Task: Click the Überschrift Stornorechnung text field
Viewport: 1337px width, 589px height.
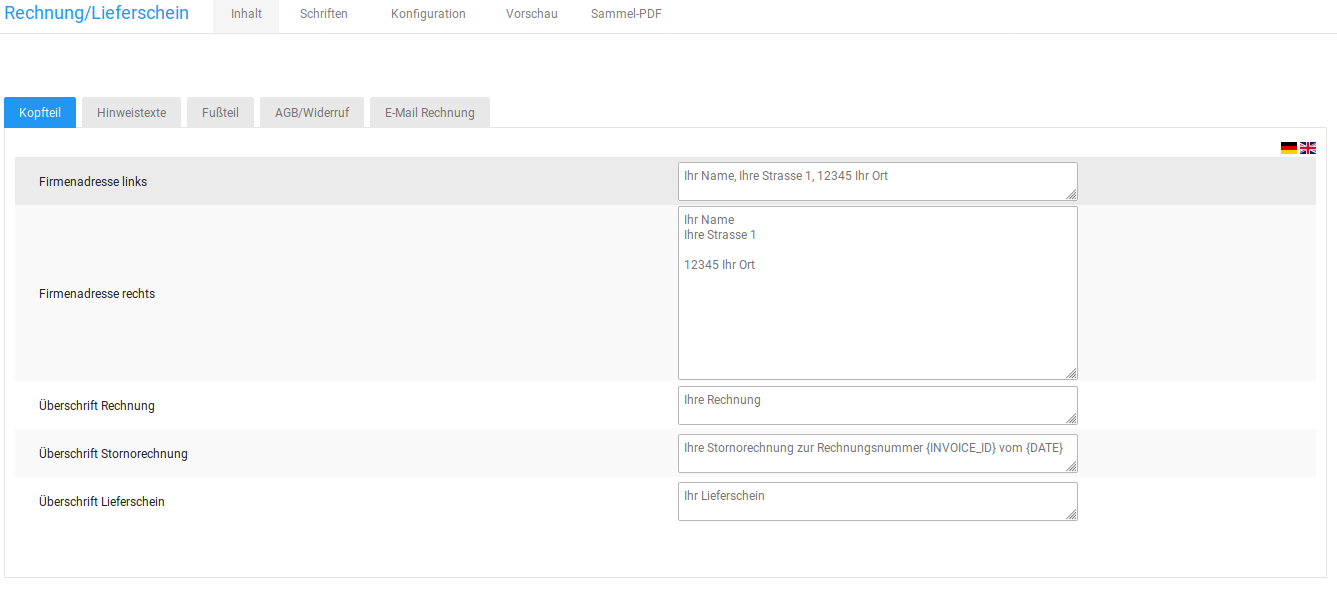Action: [x=876, y=453]
